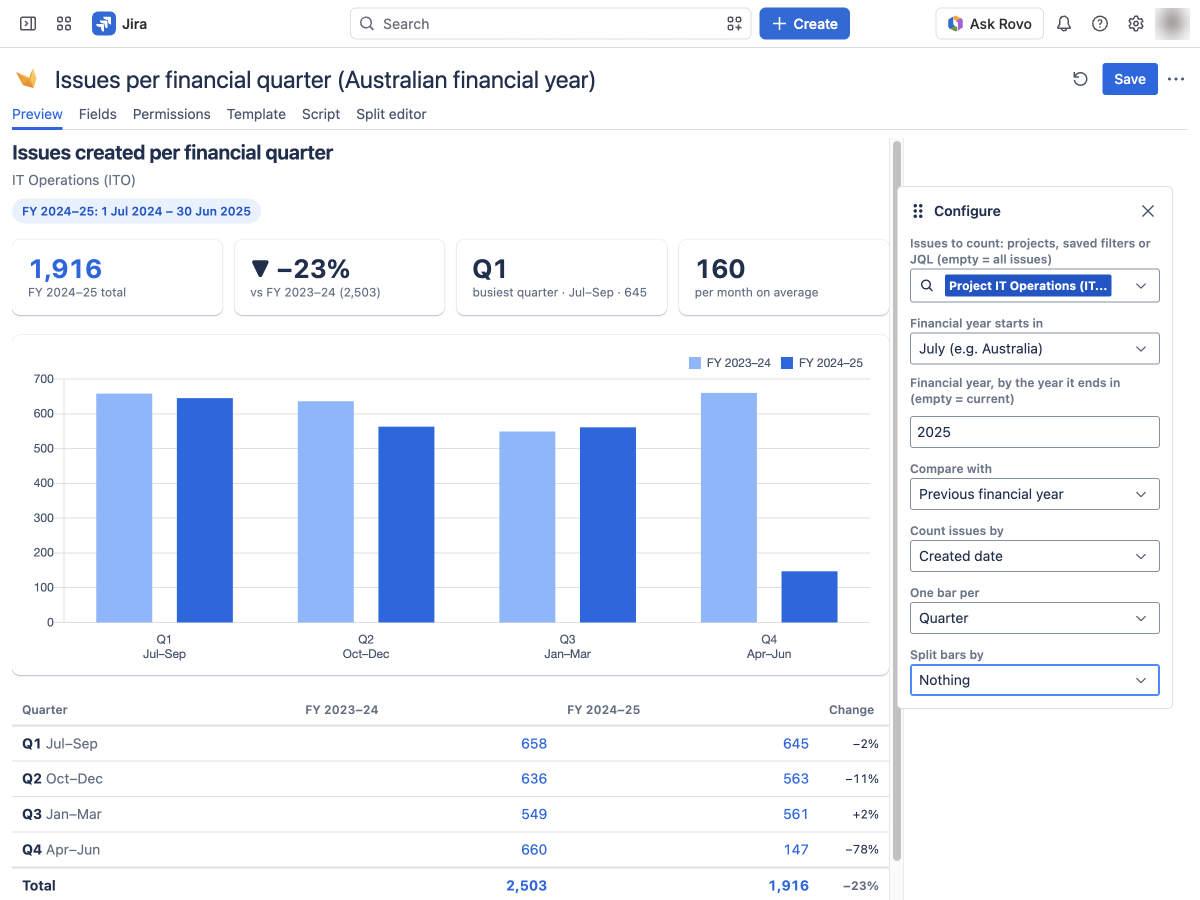Open notifications bell icon
This screenshot has height=900, width=1200.
click(x=1064, y=23)
